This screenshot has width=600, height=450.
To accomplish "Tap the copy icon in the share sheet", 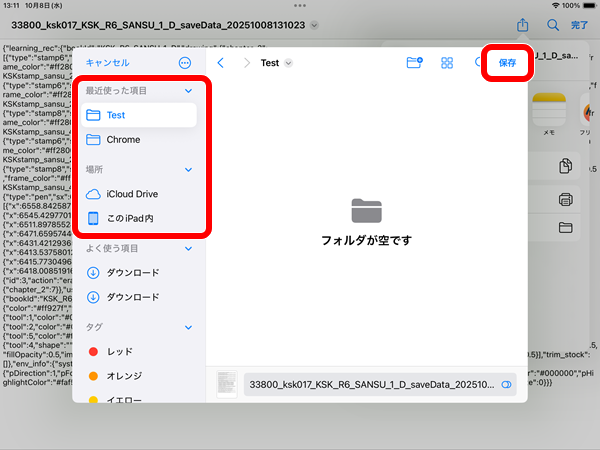I will point(566,166).
